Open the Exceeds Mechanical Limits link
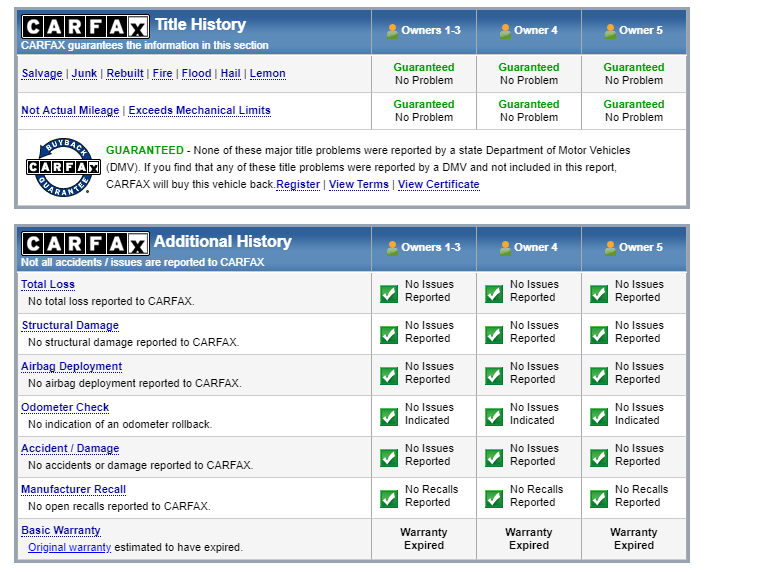This screenshot has width=760, height=572. coord(199,111)
